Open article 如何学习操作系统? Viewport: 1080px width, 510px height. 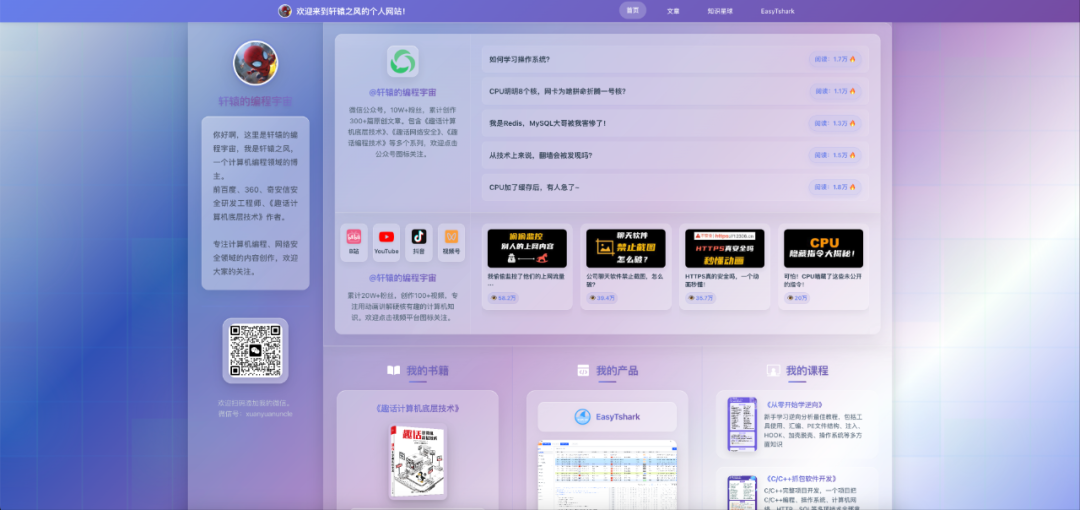519,60
